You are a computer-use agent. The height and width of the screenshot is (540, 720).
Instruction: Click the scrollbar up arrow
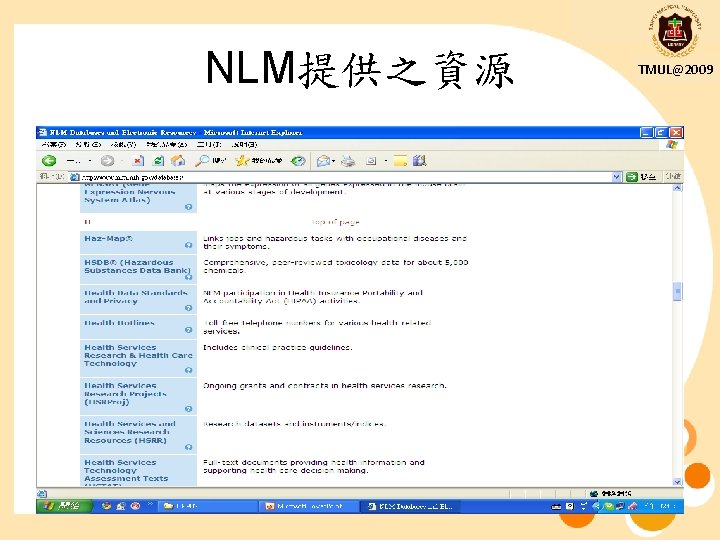pos(677,188)
